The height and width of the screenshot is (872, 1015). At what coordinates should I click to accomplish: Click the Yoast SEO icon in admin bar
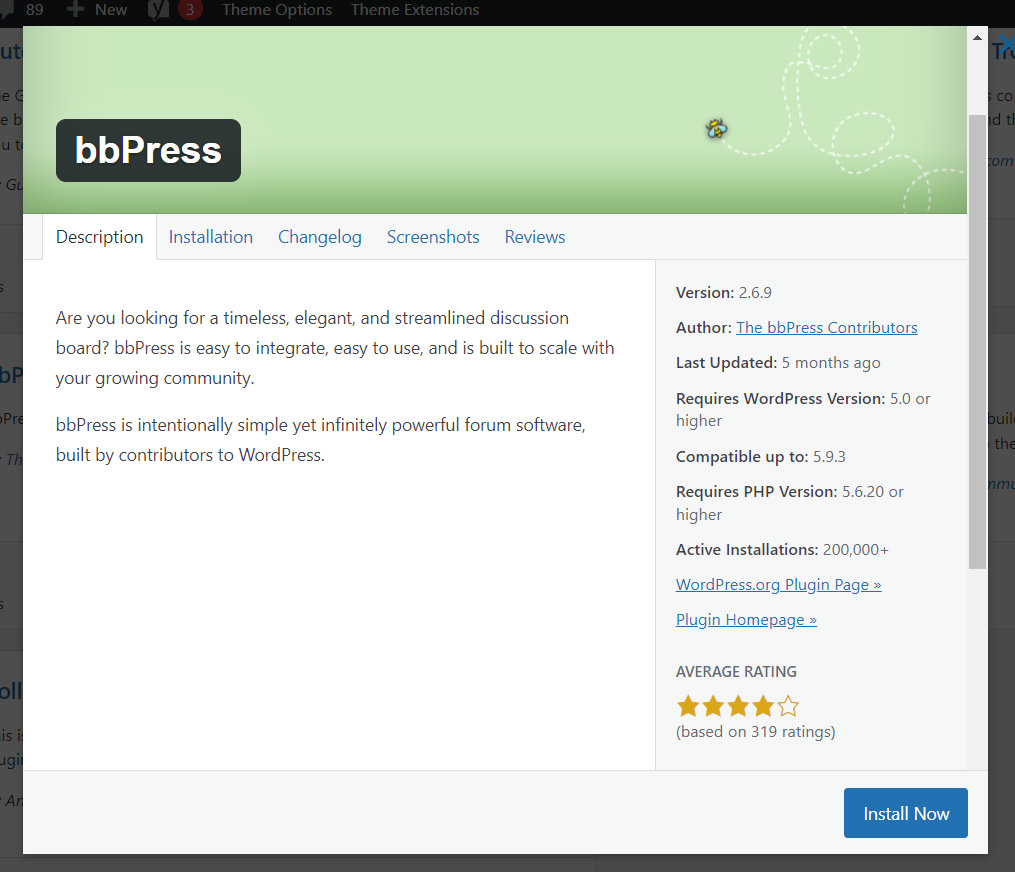pos(158,10)
